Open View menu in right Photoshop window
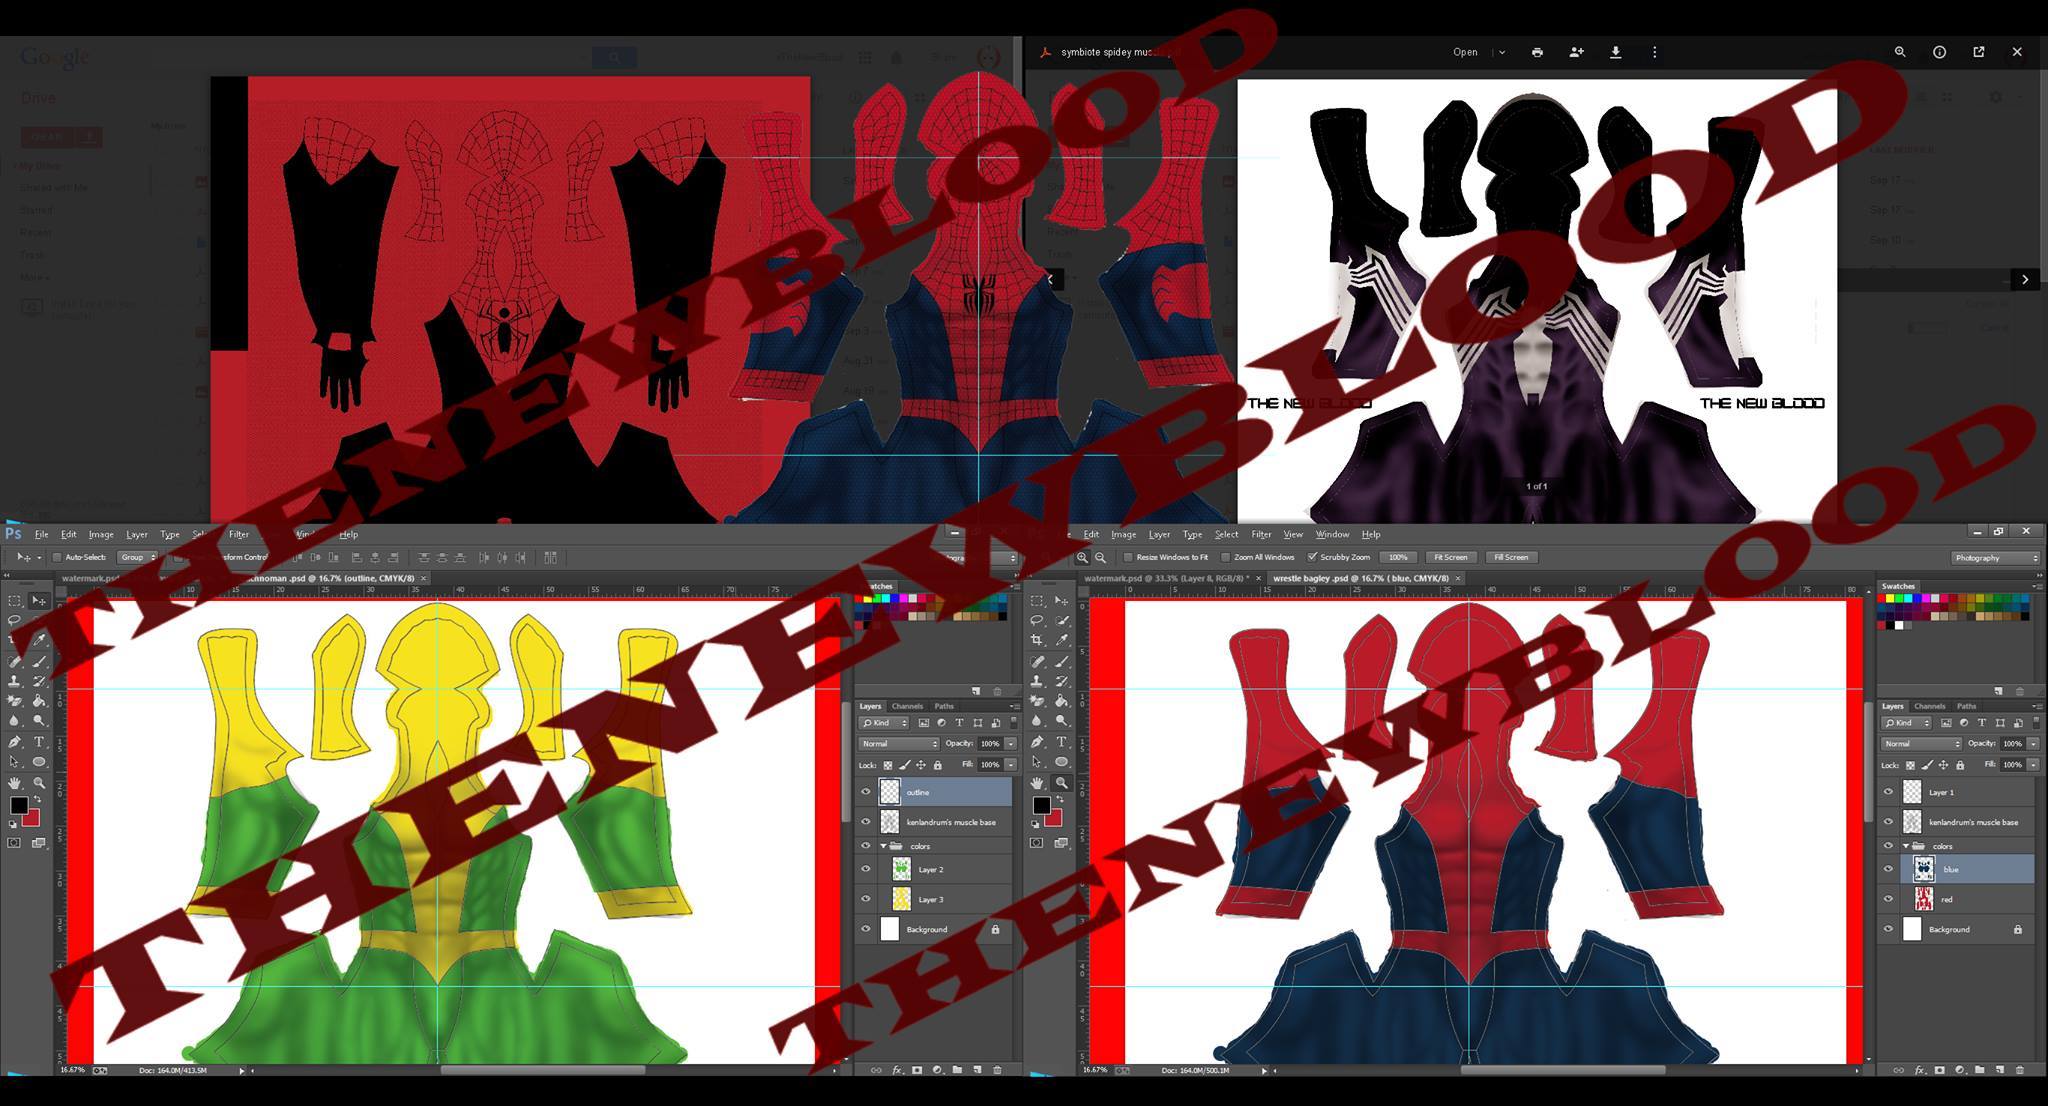Image resolution: width=2048 pixels, height=1106 pixels. [1293, 534]
